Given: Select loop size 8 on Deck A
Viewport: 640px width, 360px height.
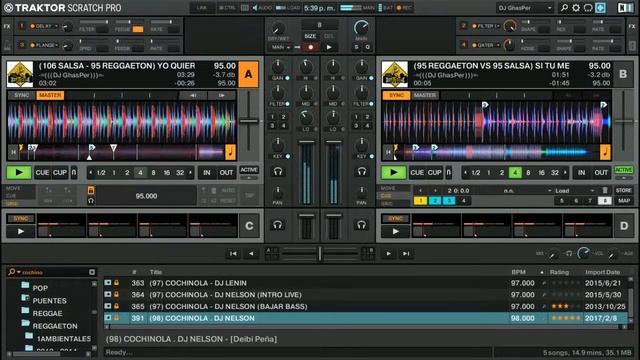Looking at the screenshot, I should pyautogui.click(x=153, y=173).
